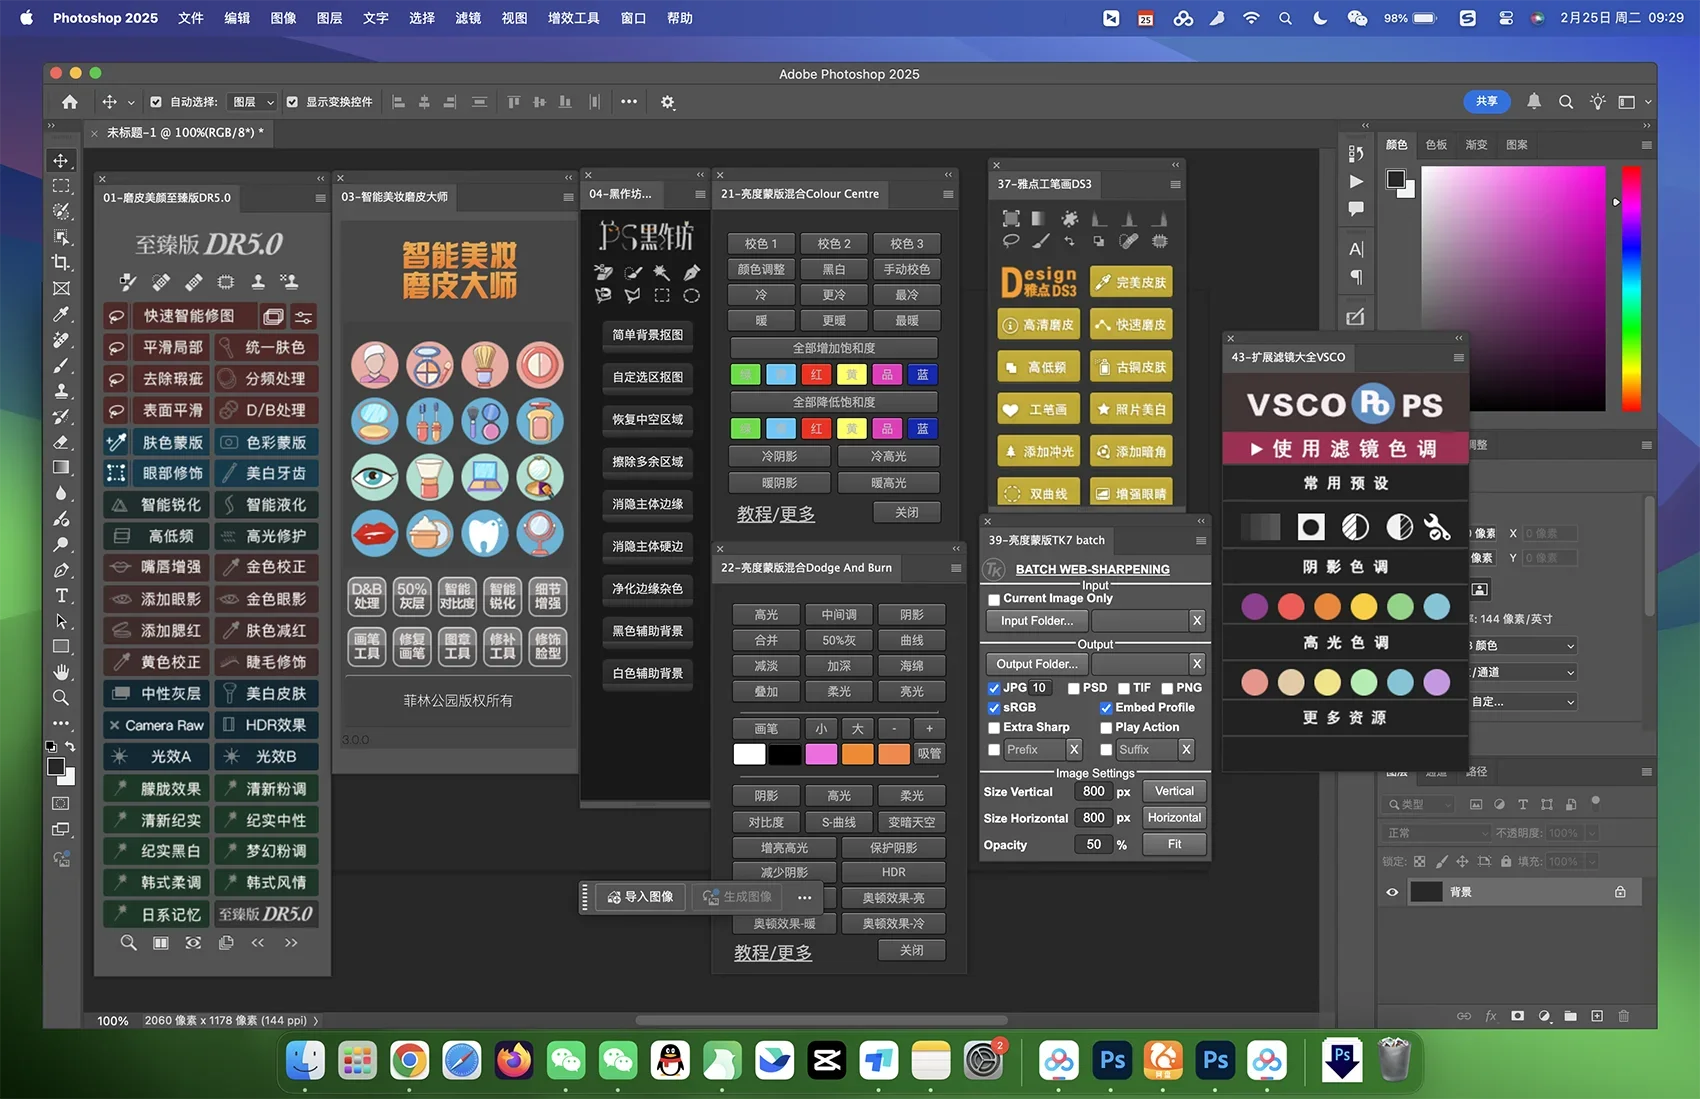Click the white swatch in Dodge And Burn panel
1700x1099 pixels.
tap(749, 754)
